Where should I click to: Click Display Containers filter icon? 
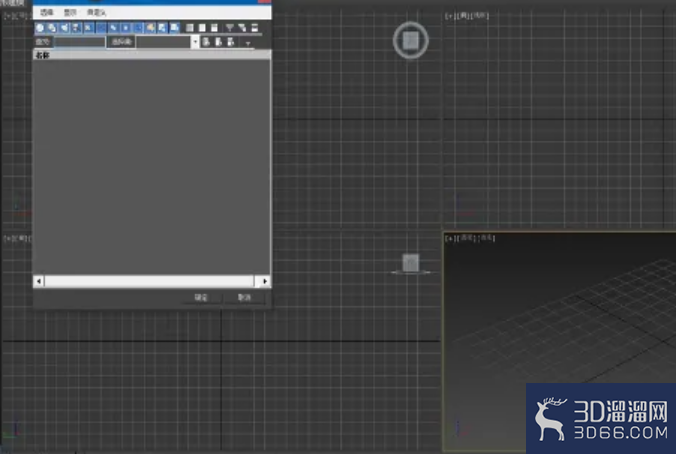pos(150,28)
